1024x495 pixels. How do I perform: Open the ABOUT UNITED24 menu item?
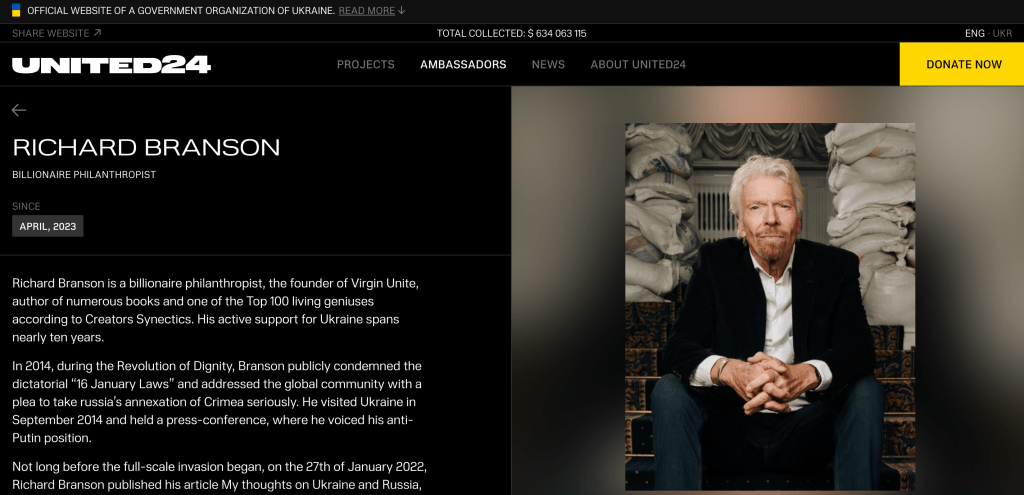tap(638, 65)
